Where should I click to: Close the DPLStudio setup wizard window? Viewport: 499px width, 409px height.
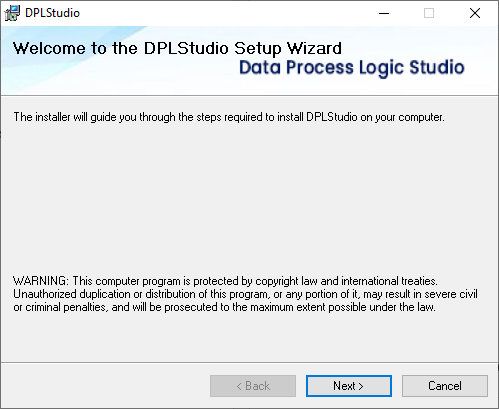pyautogui.click(x=475, y=13)
